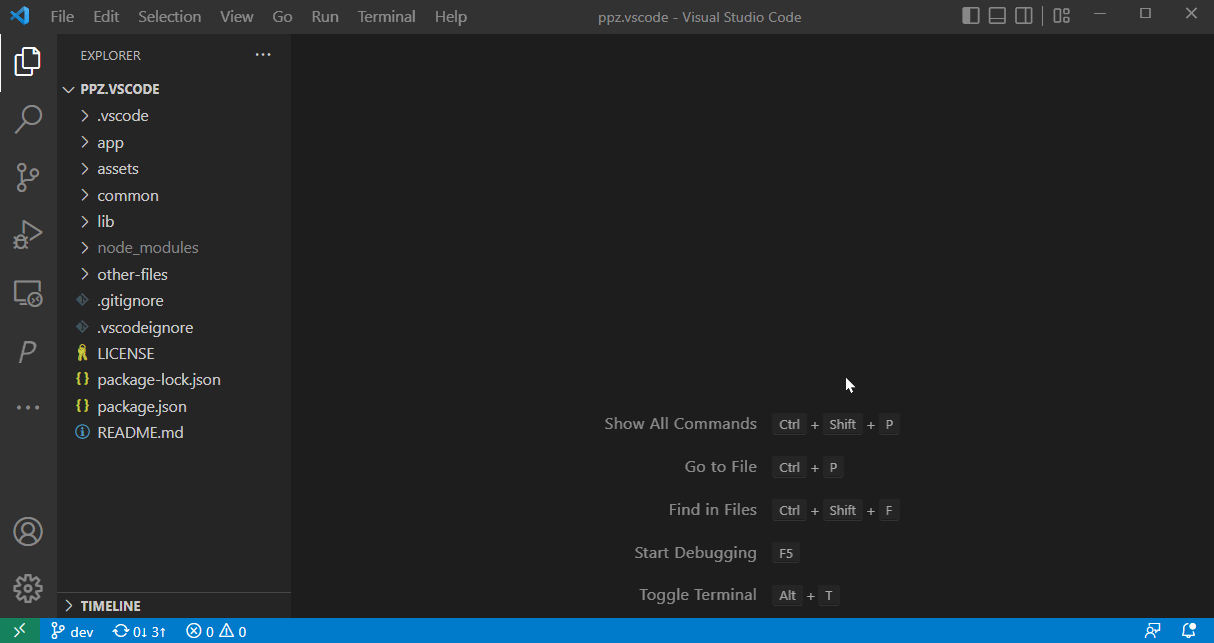The height and width of the screenshot is (643, 1214).
Task: Open the Accounts icon
Action: 28,531
